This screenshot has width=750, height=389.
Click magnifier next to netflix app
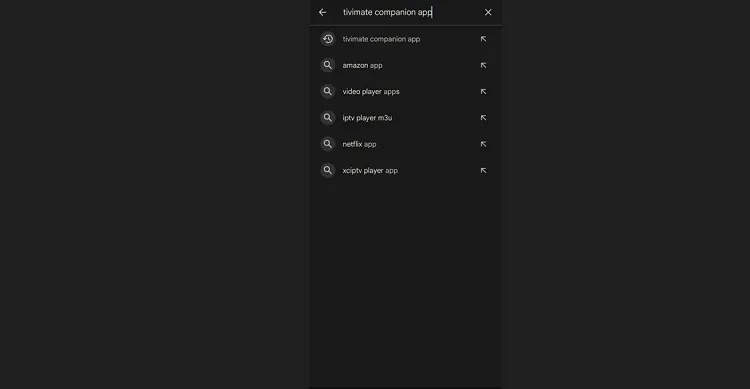click(x=328, y=144)
